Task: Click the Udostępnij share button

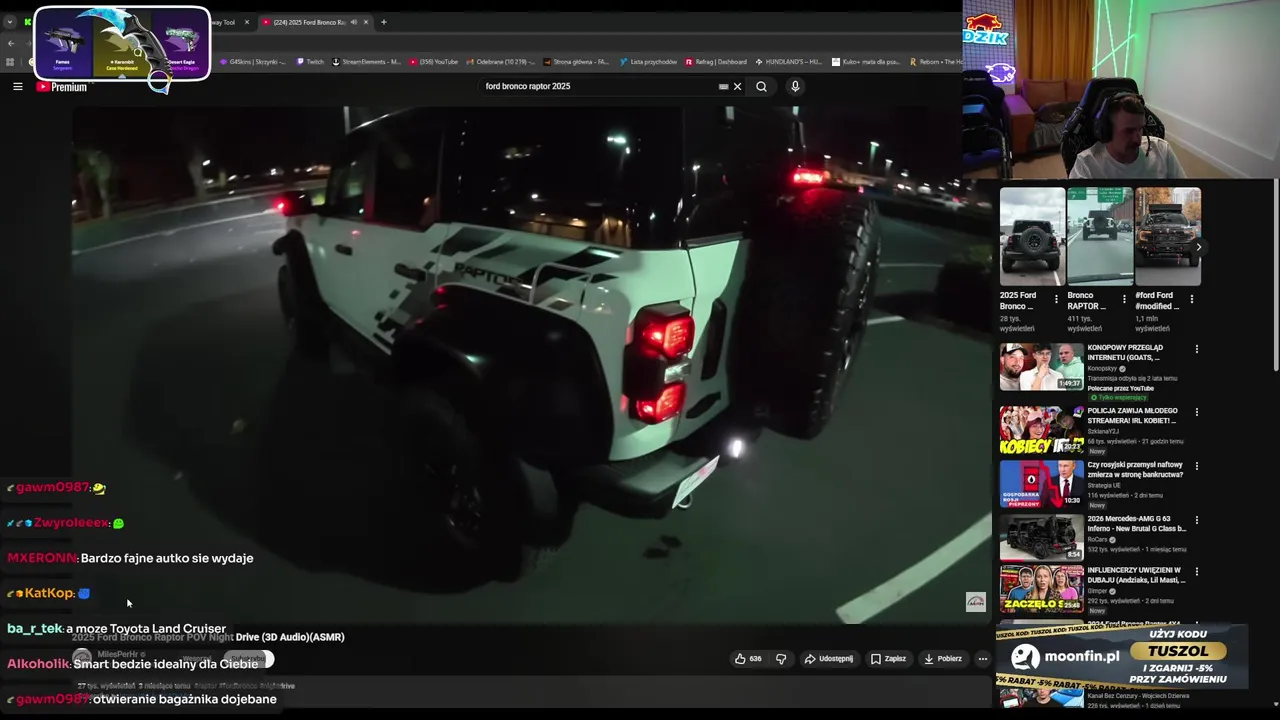Action: click(830, 659)
